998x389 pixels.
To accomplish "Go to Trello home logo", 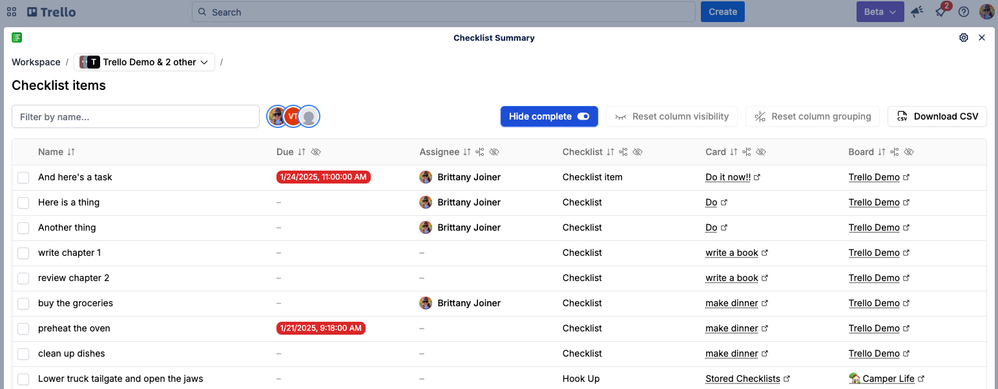I will (52, 11).
